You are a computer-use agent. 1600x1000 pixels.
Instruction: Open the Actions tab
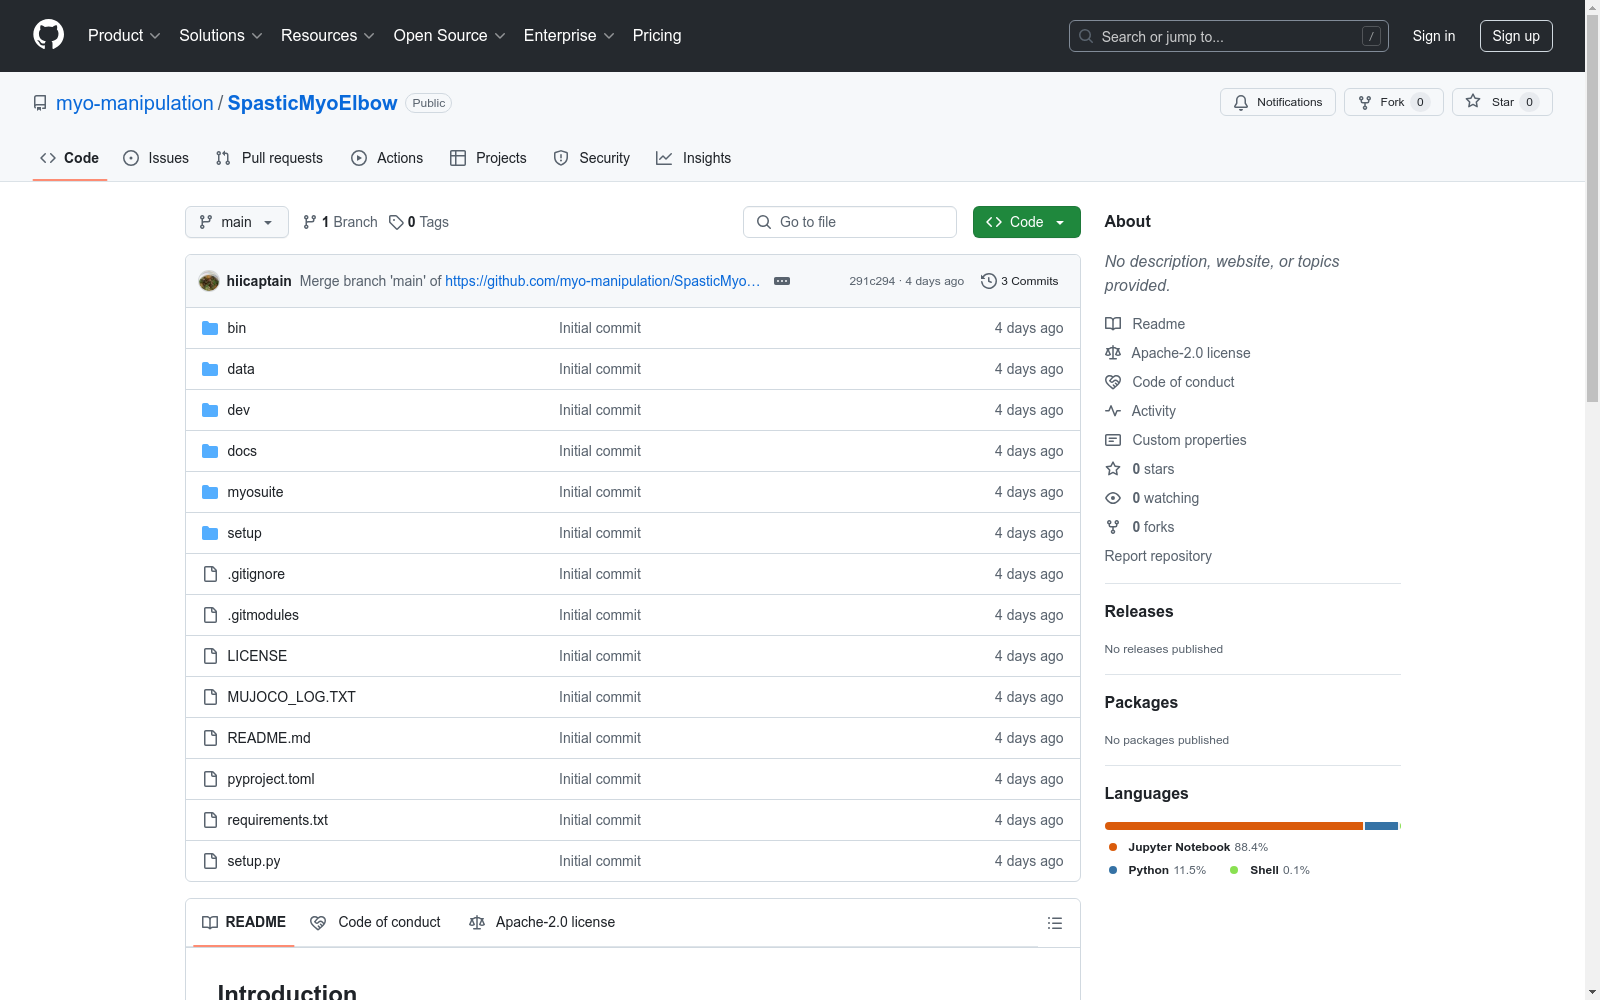click(x=387, y=158)
